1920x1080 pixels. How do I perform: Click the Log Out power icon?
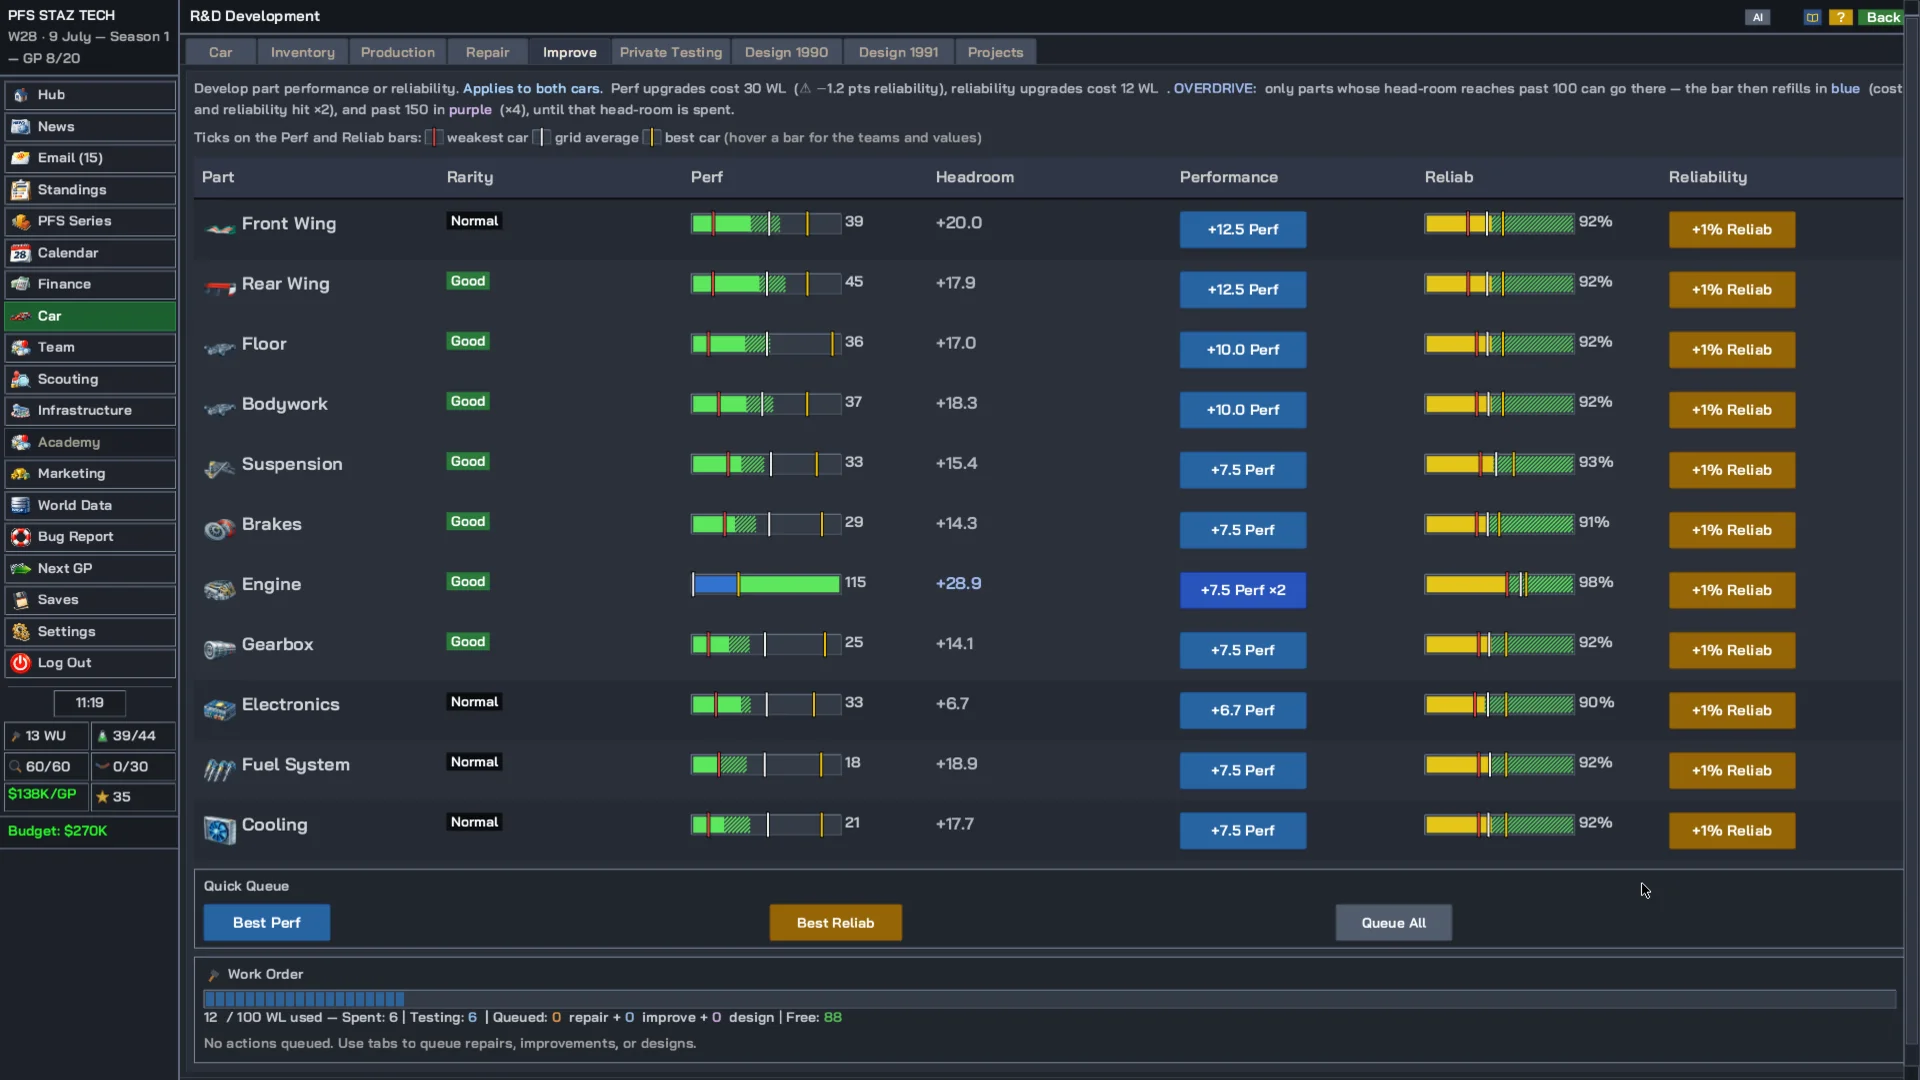coord(20,663)
